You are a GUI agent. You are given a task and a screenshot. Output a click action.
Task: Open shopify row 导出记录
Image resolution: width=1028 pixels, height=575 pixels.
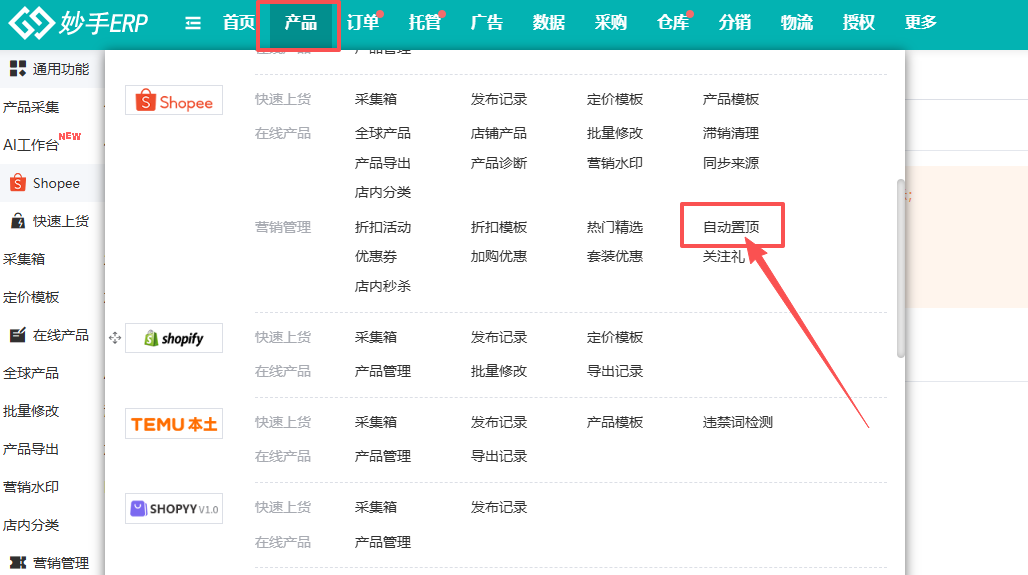tap(615, 371)
